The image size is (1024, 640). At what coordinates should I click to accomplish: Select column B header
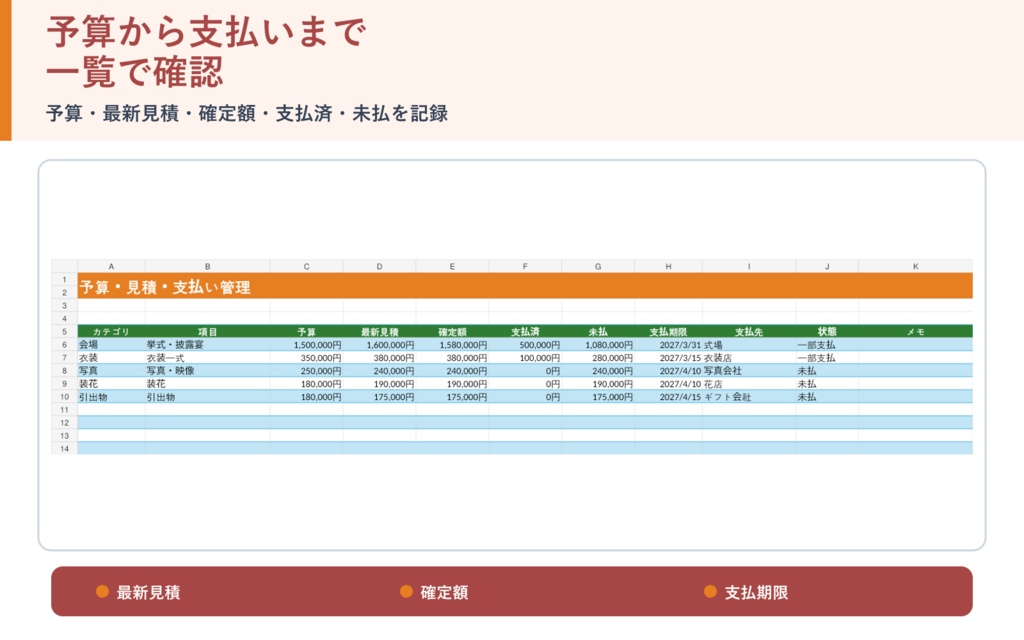208,266
